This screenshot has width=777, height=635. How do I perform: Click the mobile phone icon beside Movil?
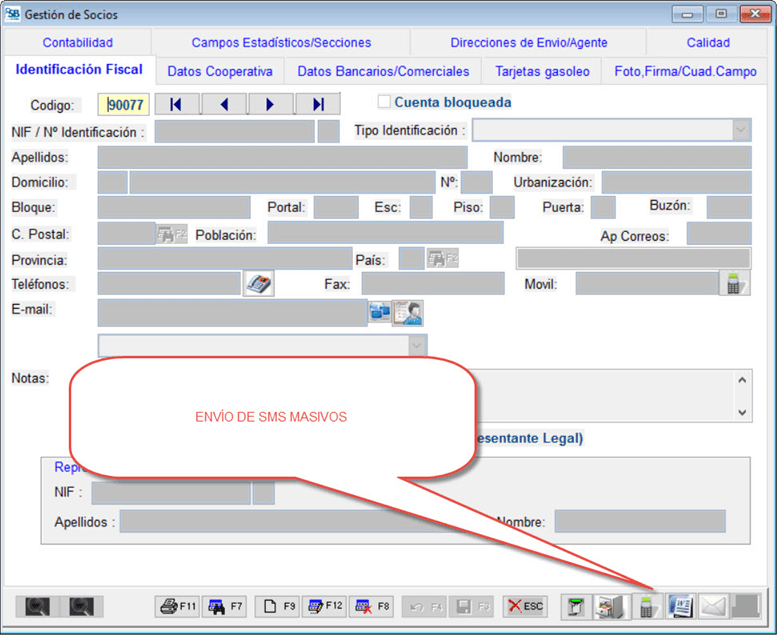(734, 284)
